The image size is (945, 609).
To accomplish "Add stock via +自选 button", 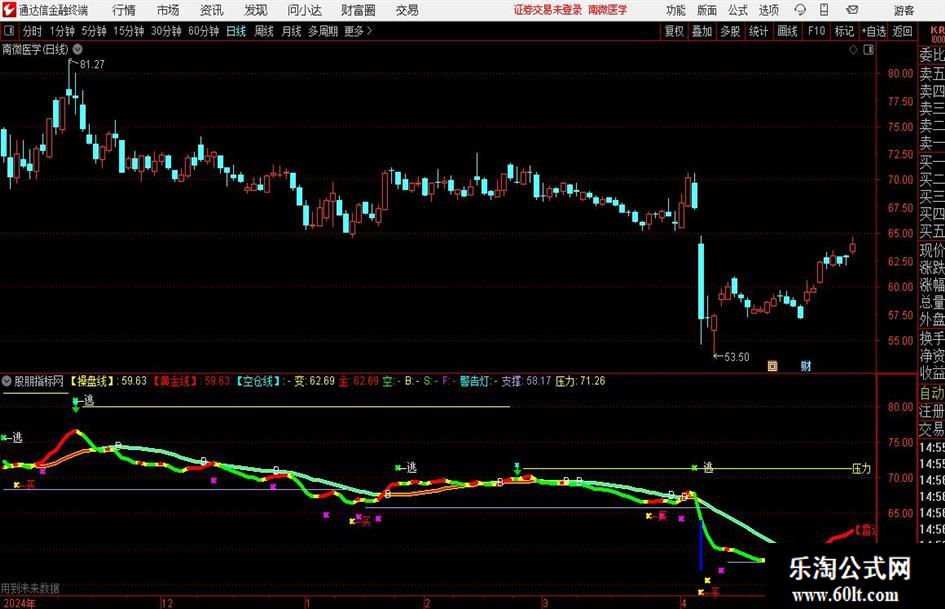I will coord(873,31).
